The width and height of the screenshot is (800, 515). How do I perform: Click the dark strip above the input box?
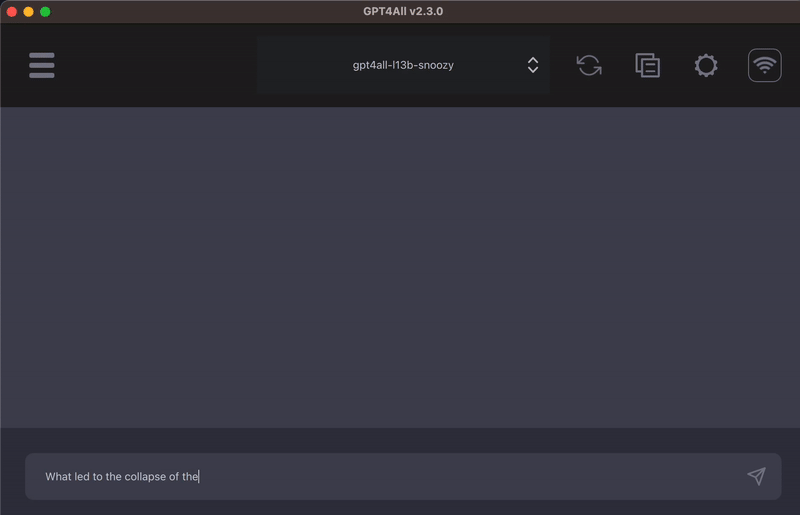(x=400, y=440)
